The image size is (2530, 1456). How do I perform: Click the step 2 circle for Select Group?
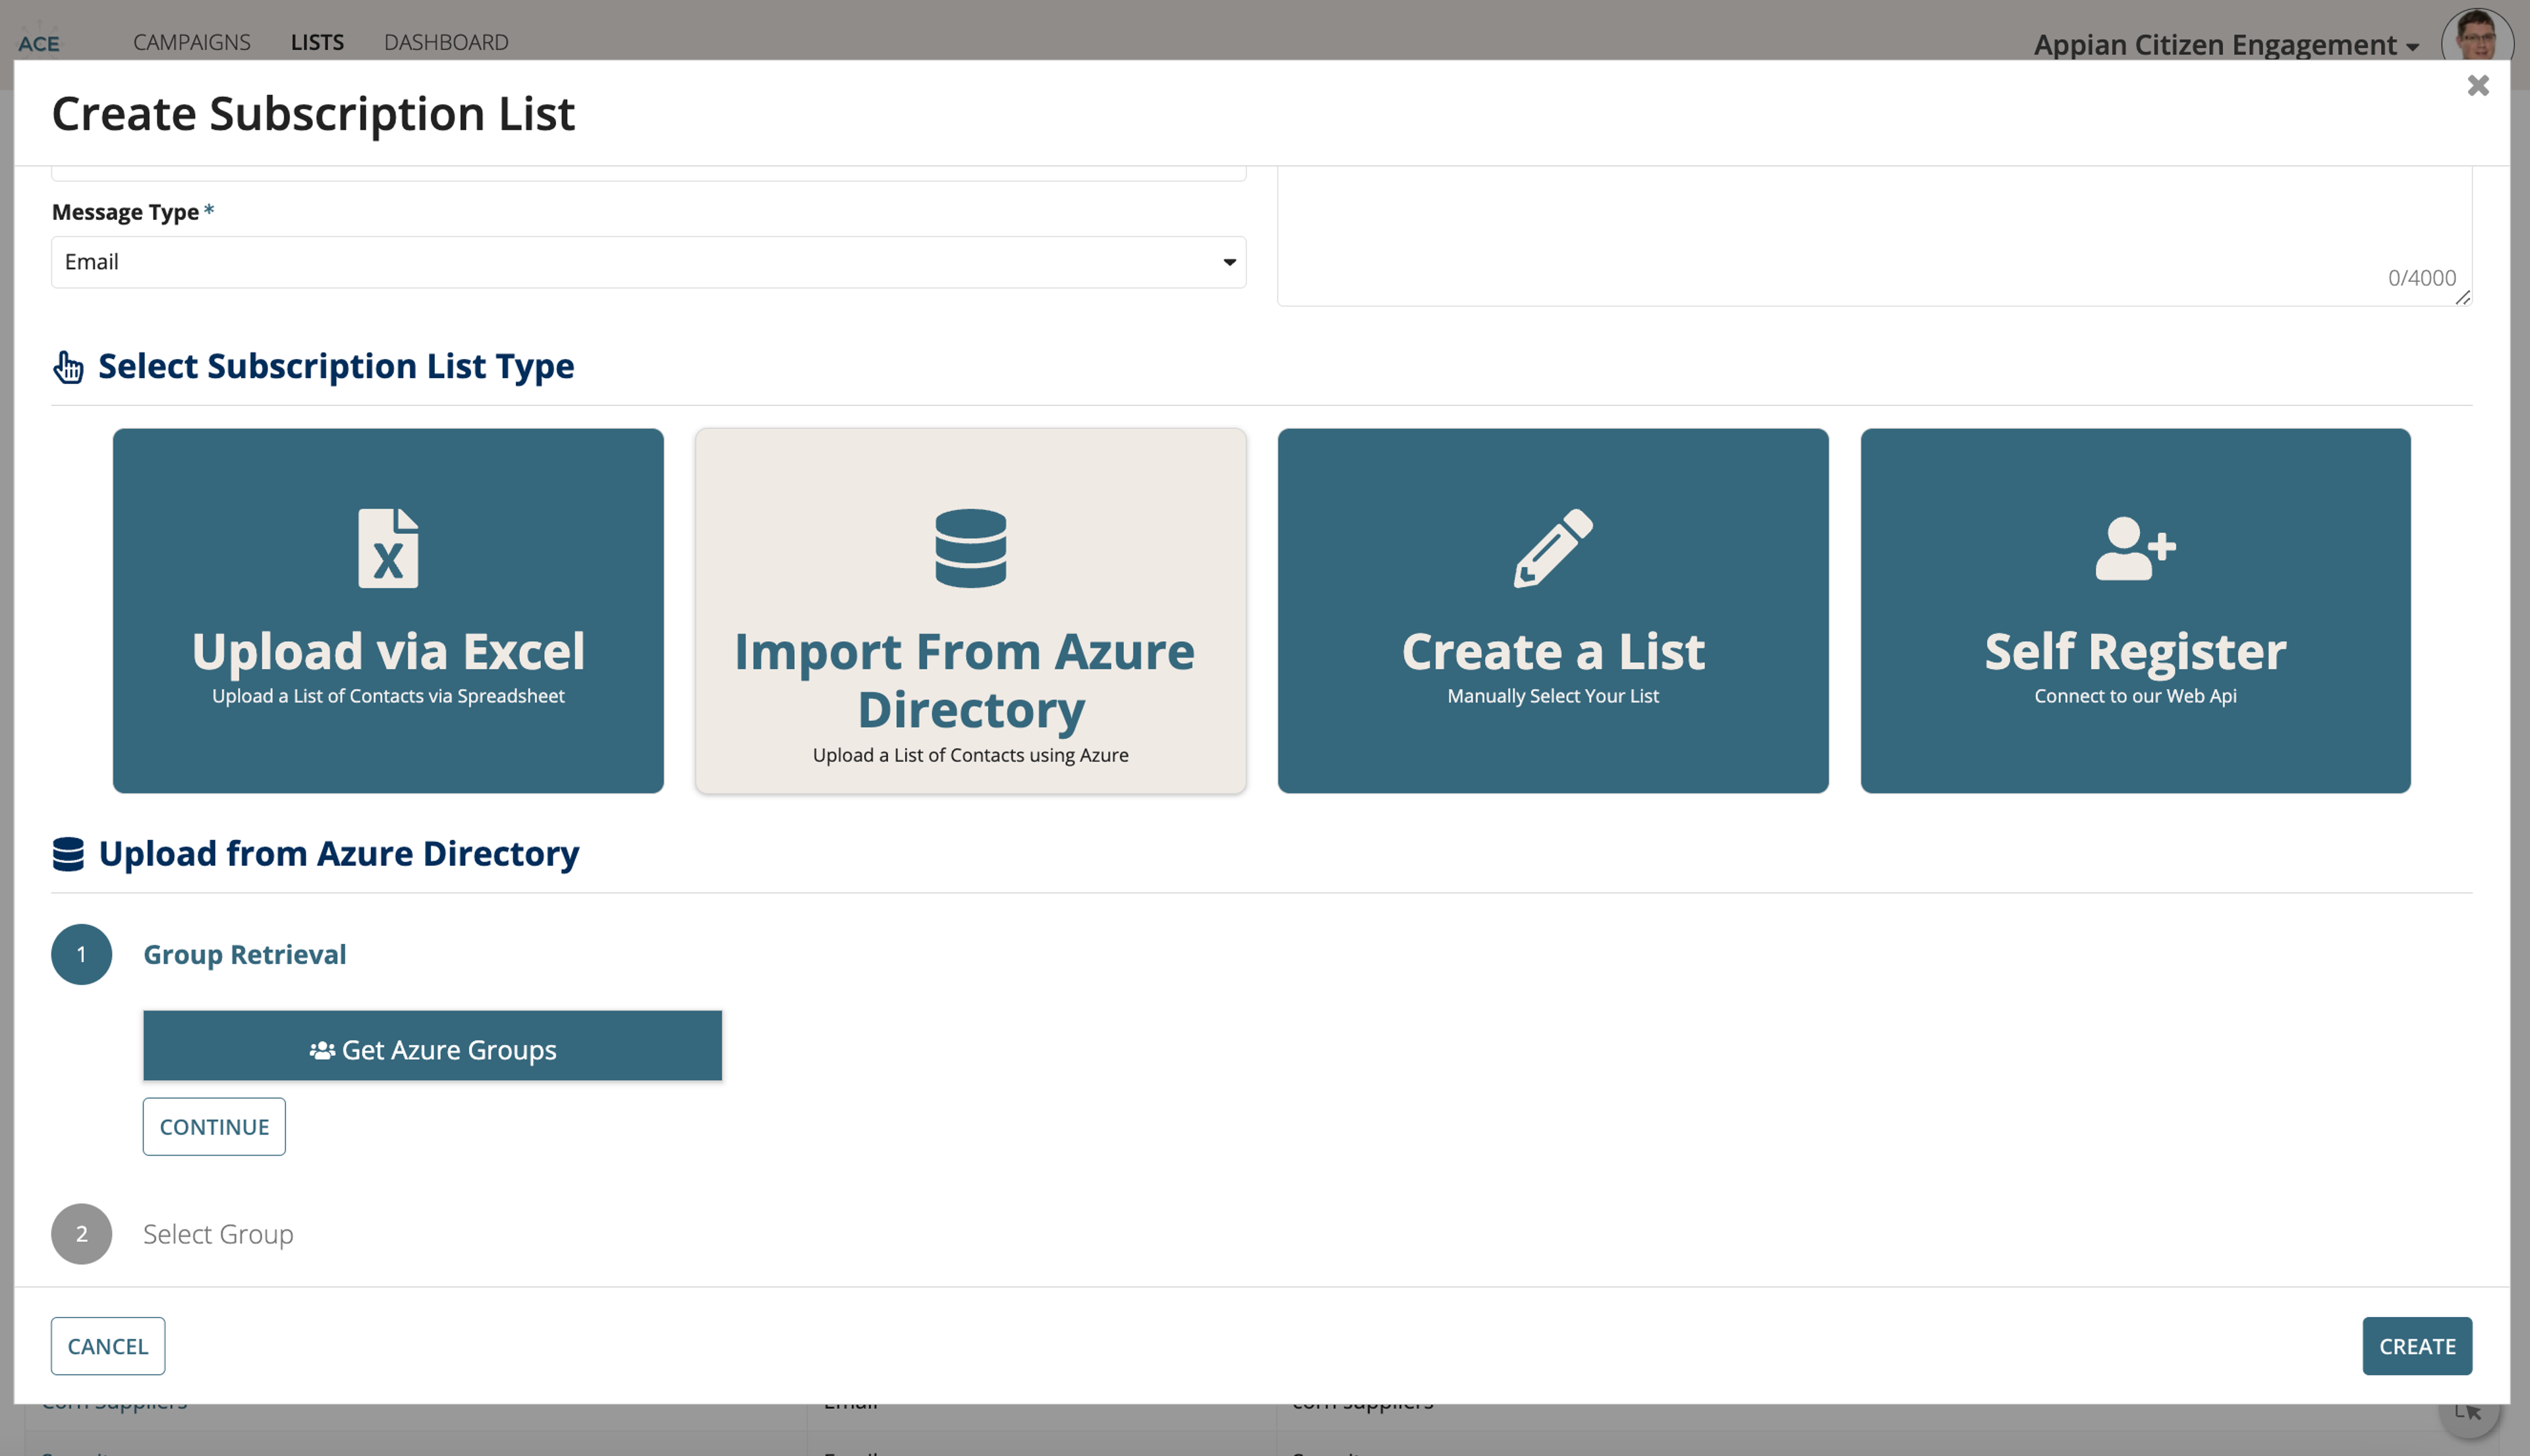click(x=82, y=1234)
